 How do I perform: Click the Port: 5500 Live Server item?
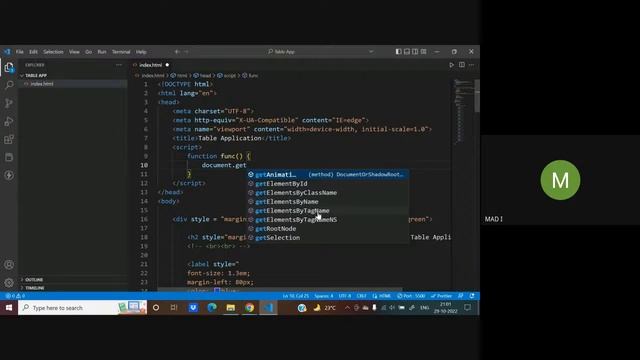(411, 296)
